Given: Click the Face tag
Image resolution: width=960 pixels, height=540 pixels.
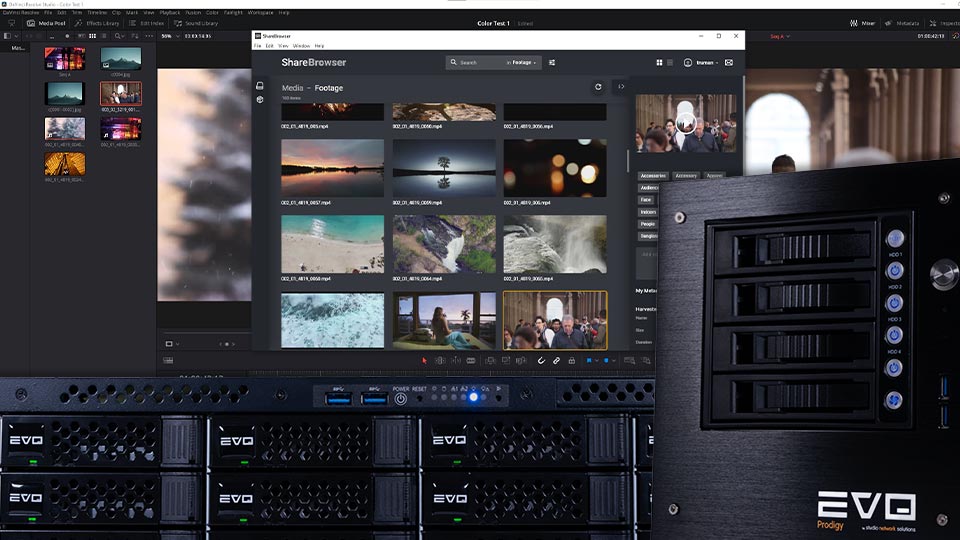Looking at the screenshot, I should pyautogui.click(x=646, y=200).
